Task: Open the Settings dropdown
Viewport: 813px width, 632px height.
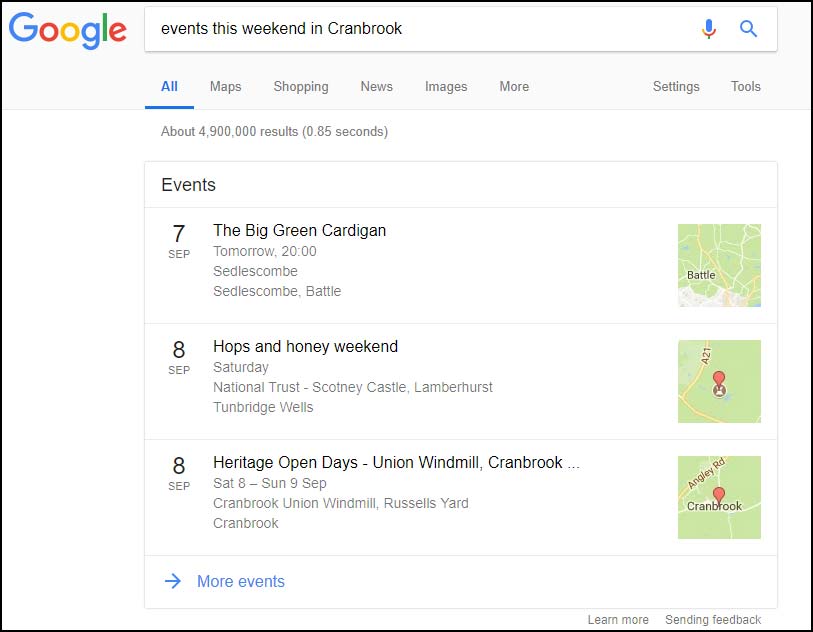Action: coord(676,87)
